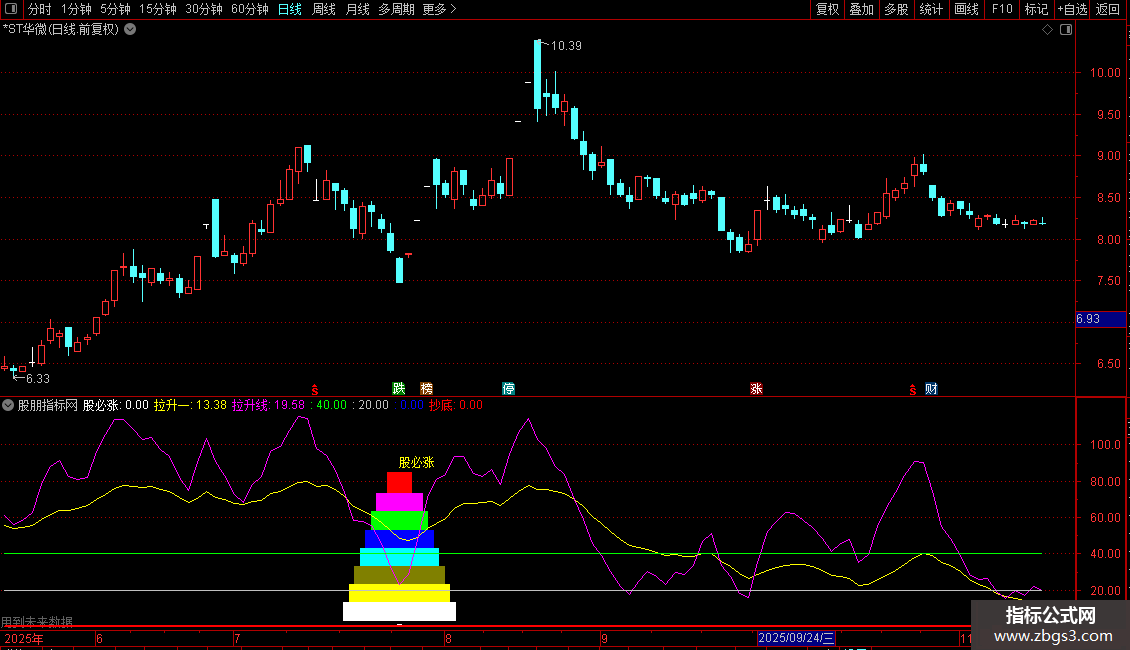Add stock with the +自选 button
1130x650 pixels.
[1072, 10]
